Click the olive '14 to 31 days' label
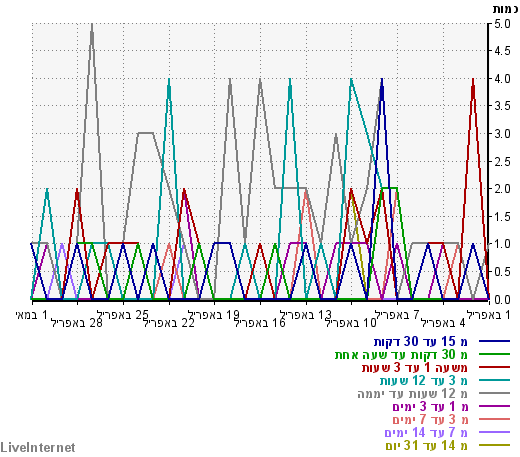Viewport: 520px width, 457px height. 427,445
